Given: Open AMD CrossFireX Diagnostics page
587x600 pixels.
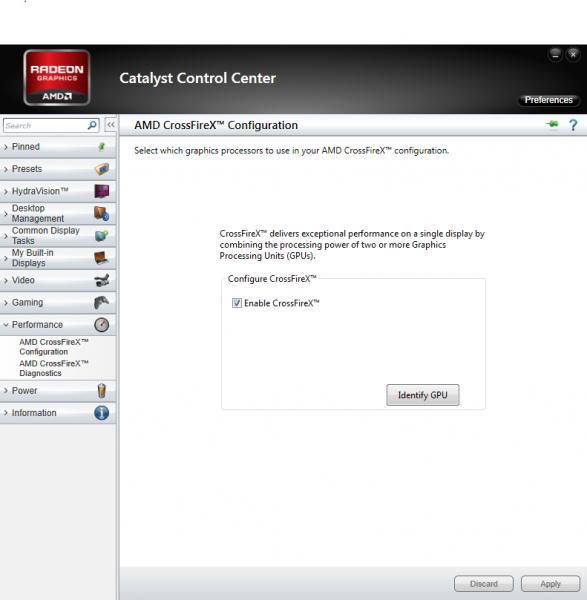Looking at the screenshot, I should tap(54, 368).
